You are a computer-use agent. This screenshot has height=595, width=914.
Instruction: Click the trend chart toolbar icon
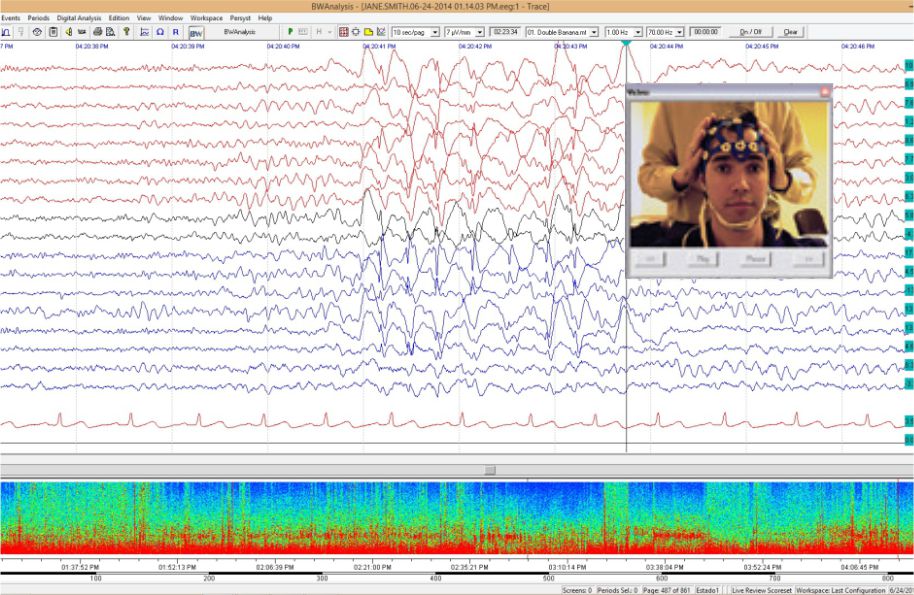click(381, 32)
